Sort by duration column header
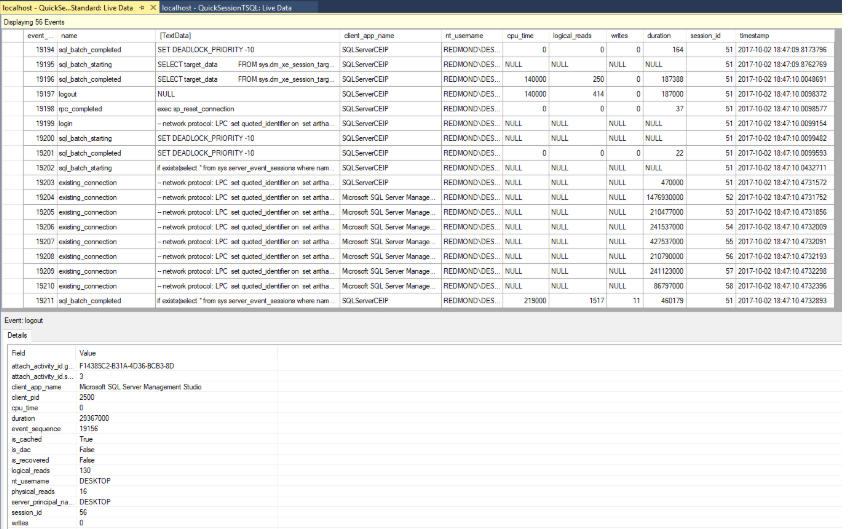The height and width of the screenshot is (529, 848). coord(659,35)
